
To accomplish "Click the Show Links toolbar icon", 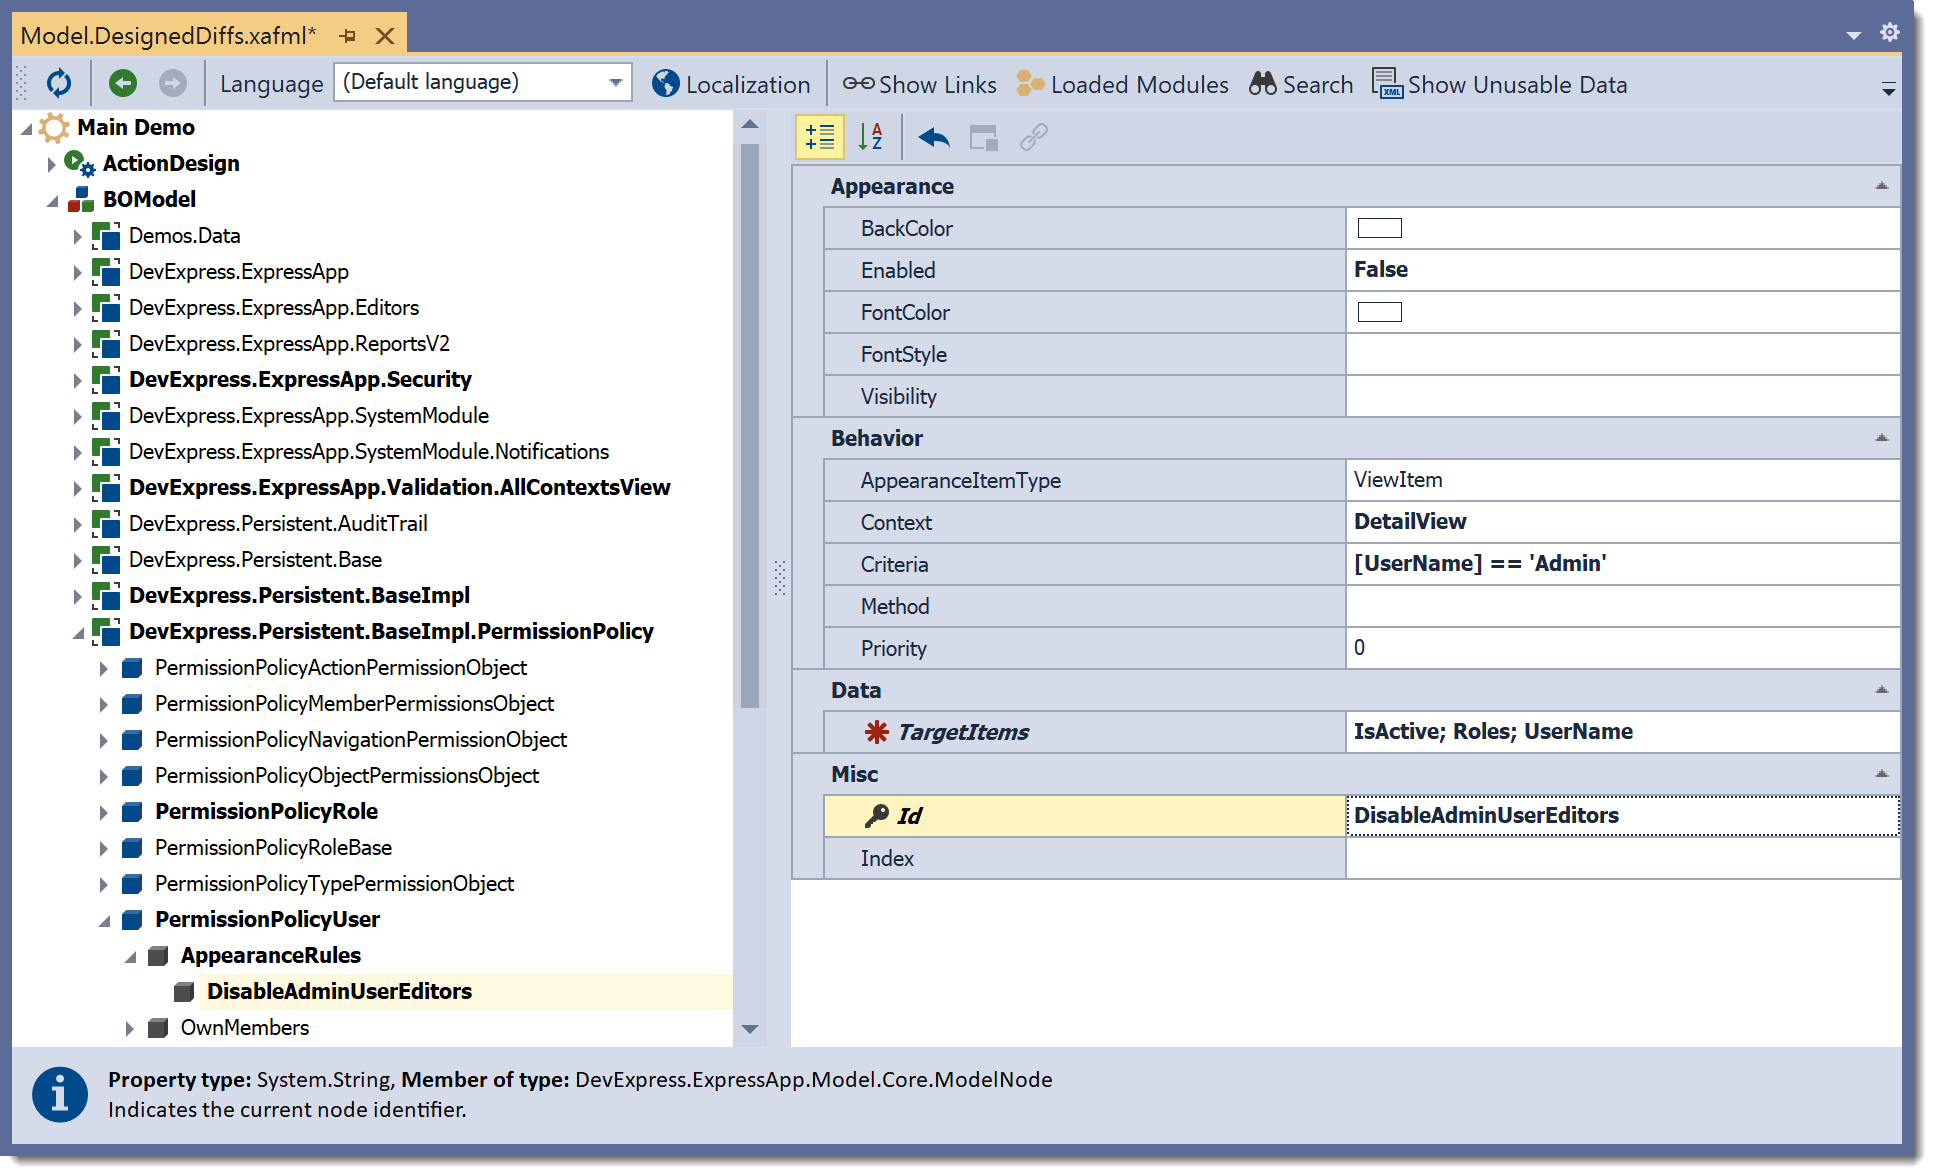I will (x=858, y=83).
